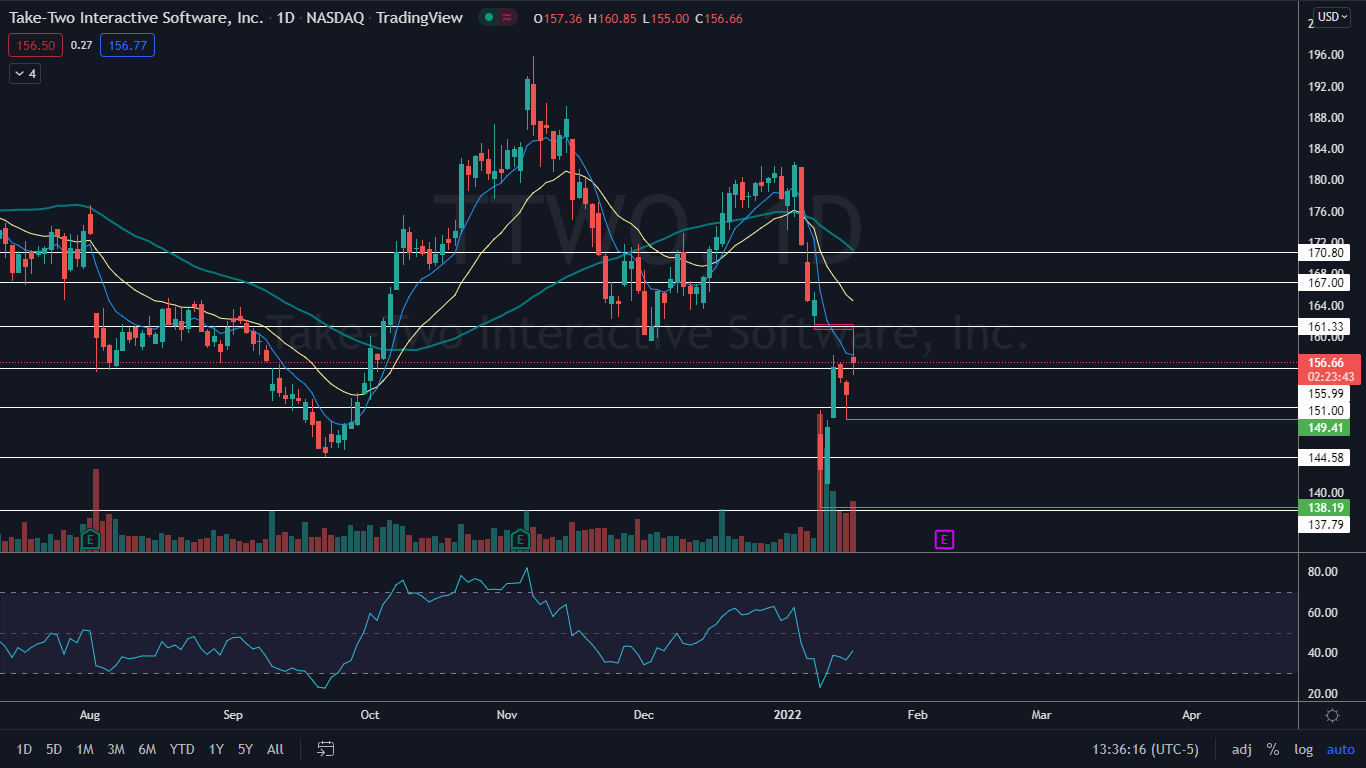Click the August earnings E marker

click(x=90, y=540)
